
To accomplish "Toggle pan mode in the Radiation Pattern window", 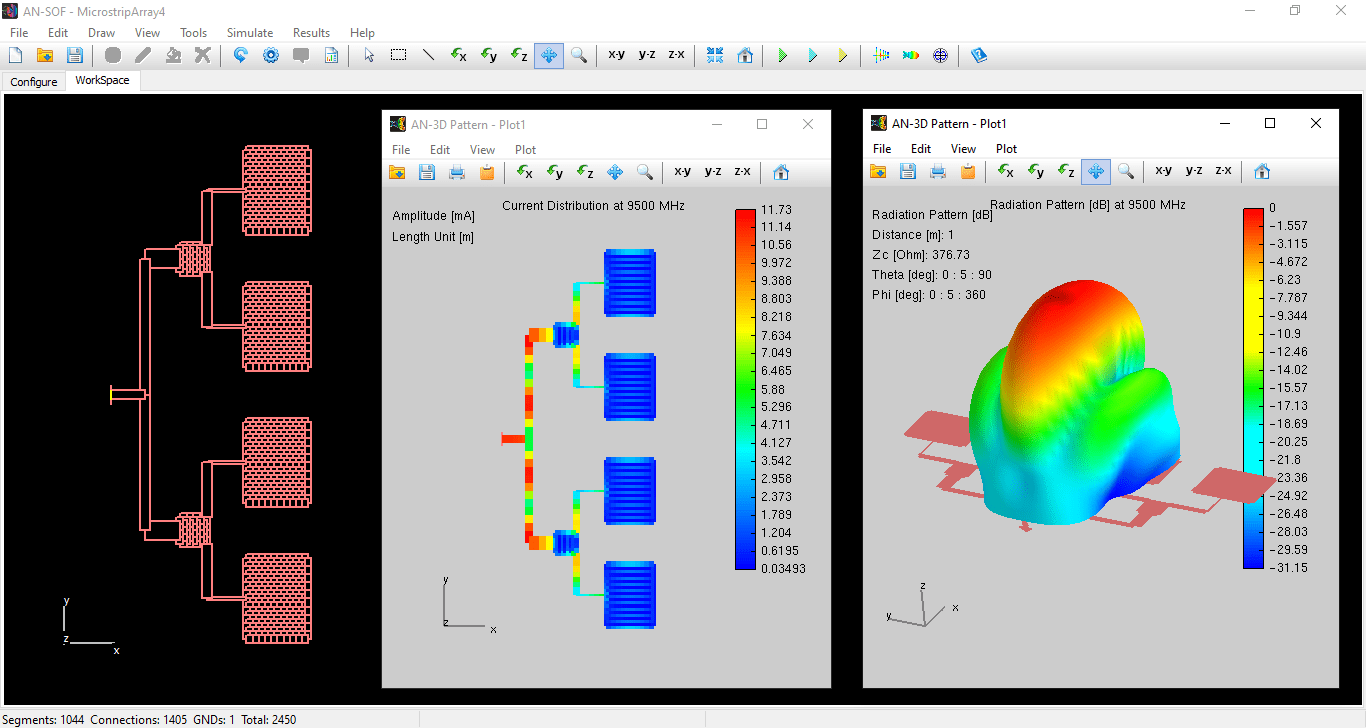I will [x=1095, y=171].
